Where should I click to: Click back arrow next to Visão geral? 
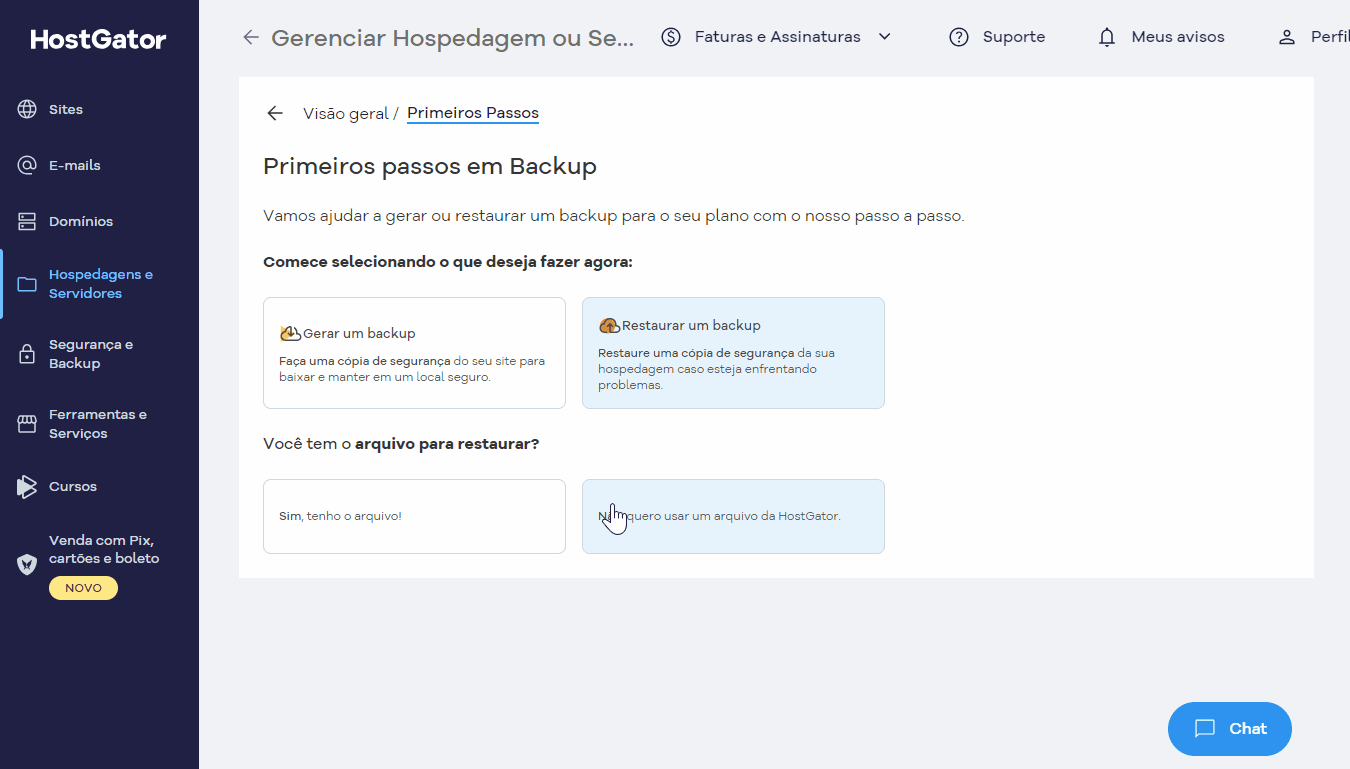pos(275,113)
